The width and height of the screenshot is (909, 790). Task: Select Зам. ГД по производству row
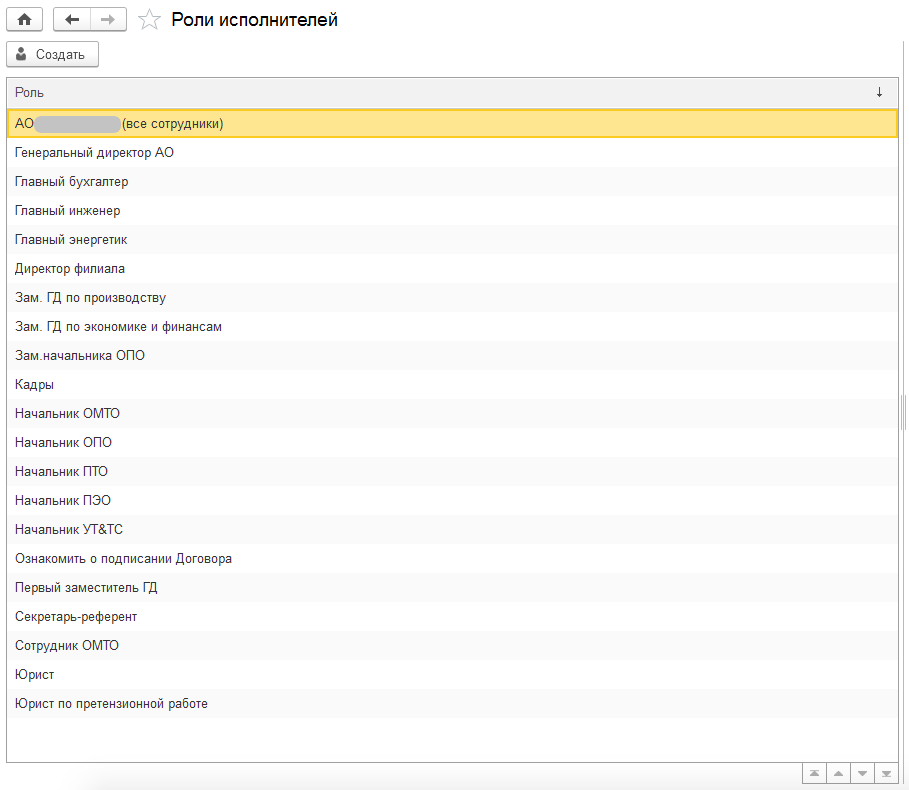[x=452, y=297]
